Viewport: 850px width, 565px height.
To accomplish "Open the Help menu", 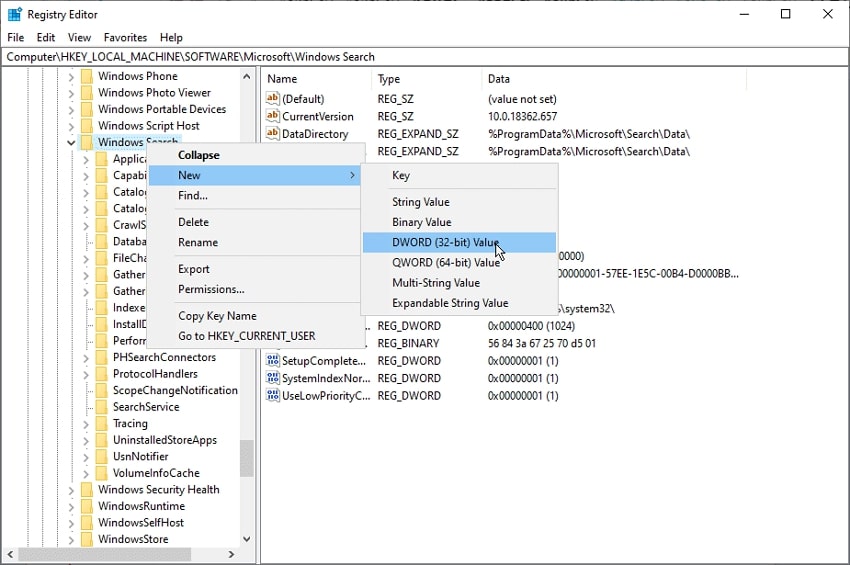I will (x=171, y=37).
